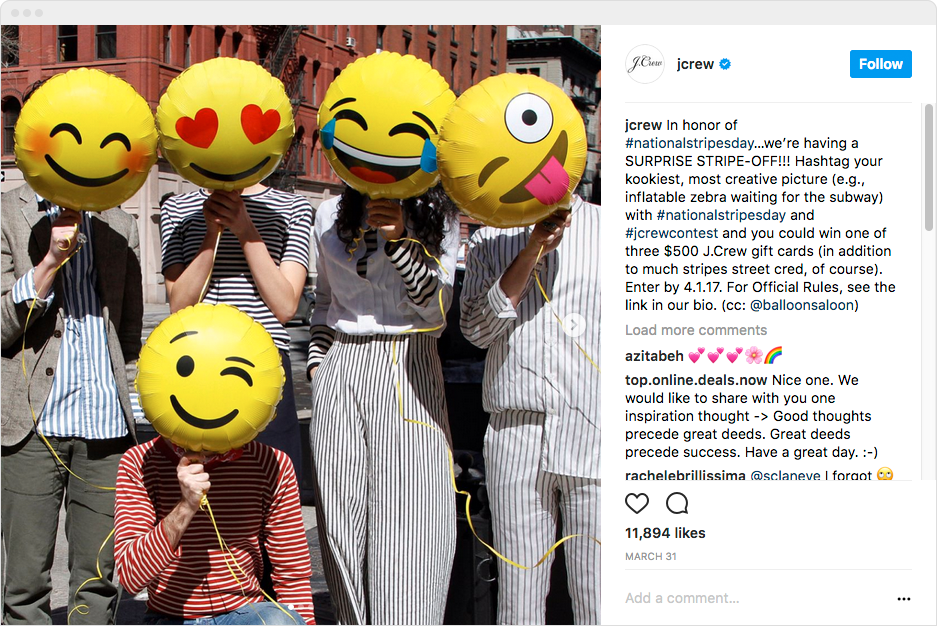The width and height of the screenshot is (937, 626).
Task: Open the #jcrewcontest hashtag link
Action: (x=671, y=233)
